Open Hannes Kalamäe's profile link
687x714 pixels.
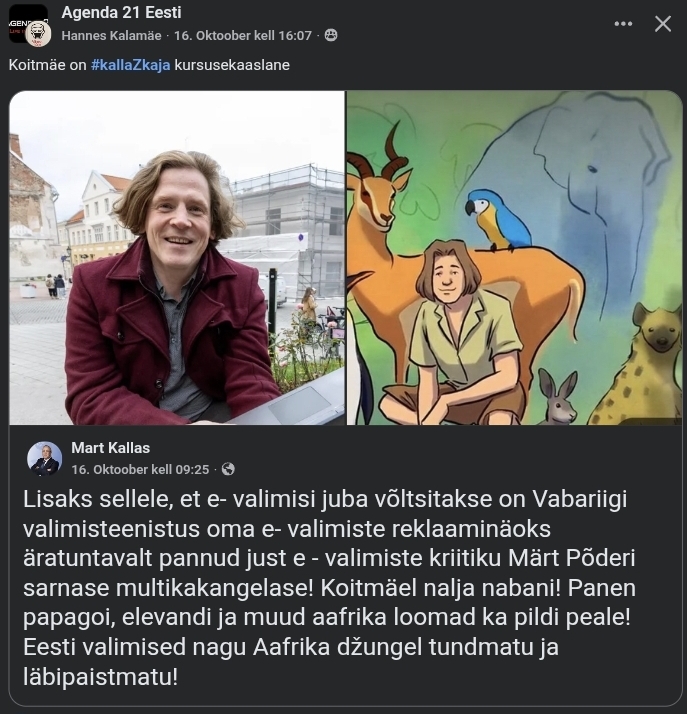point(113,35)
